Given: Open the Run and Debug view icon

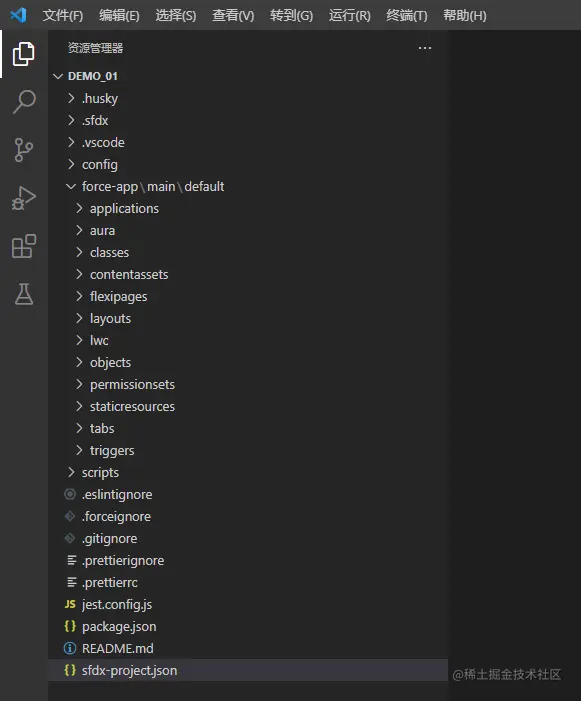Looking at the screenshot, I should point(24,198).
